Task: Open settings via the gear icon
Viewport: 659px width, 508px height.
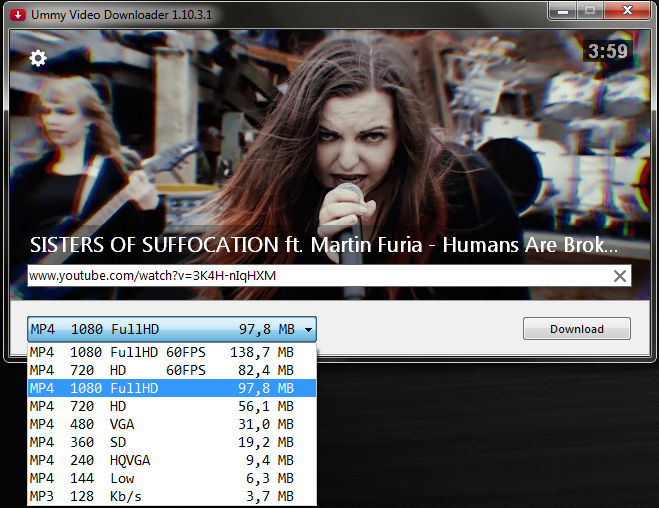Action: (38, 58)
